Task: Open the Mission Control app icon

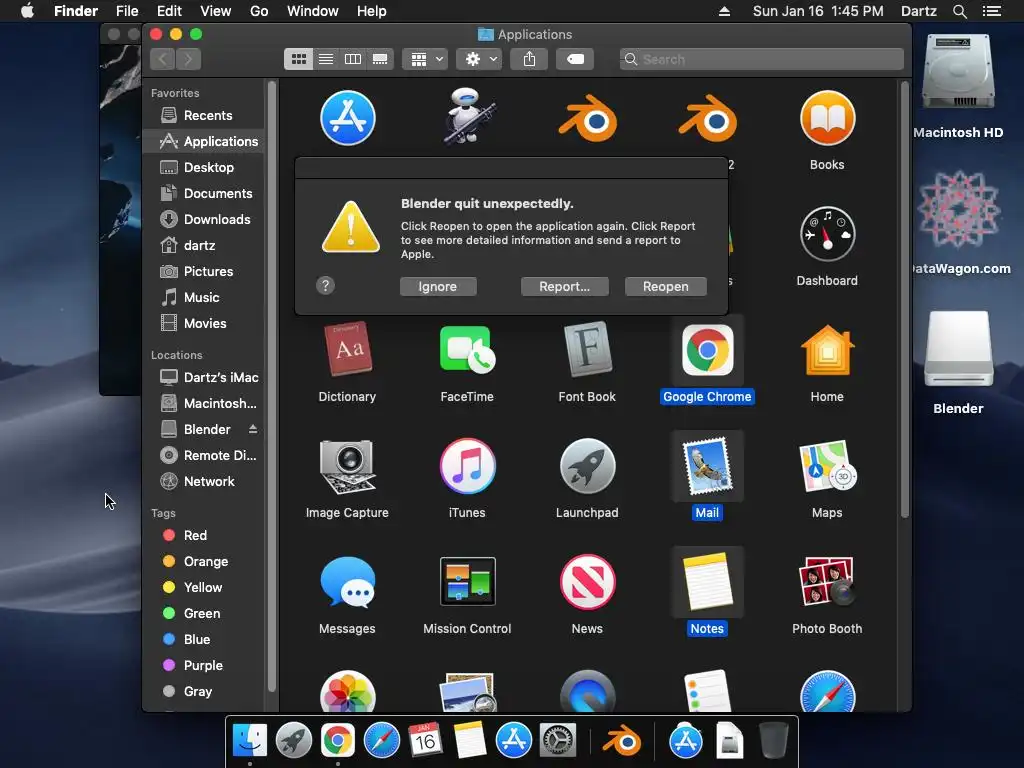Action: coord(468,582)
